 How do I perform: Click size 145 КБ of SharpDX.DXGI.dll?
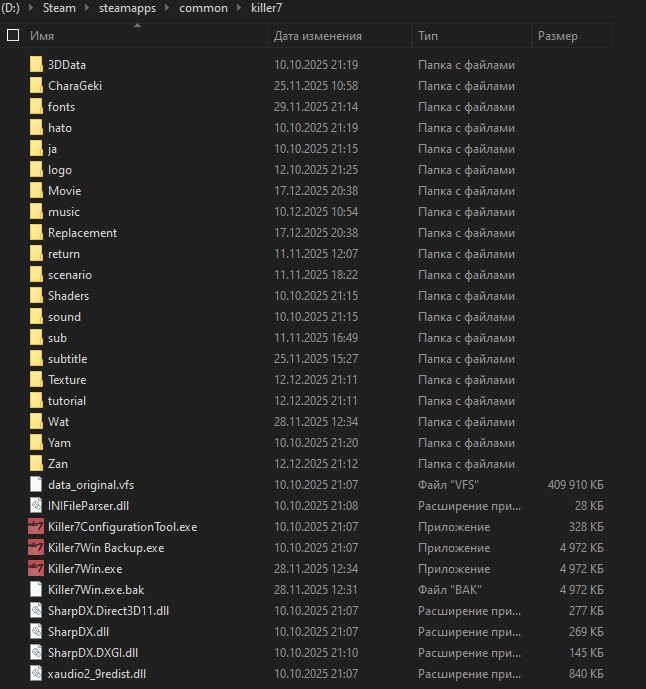[x=586, y=653]
